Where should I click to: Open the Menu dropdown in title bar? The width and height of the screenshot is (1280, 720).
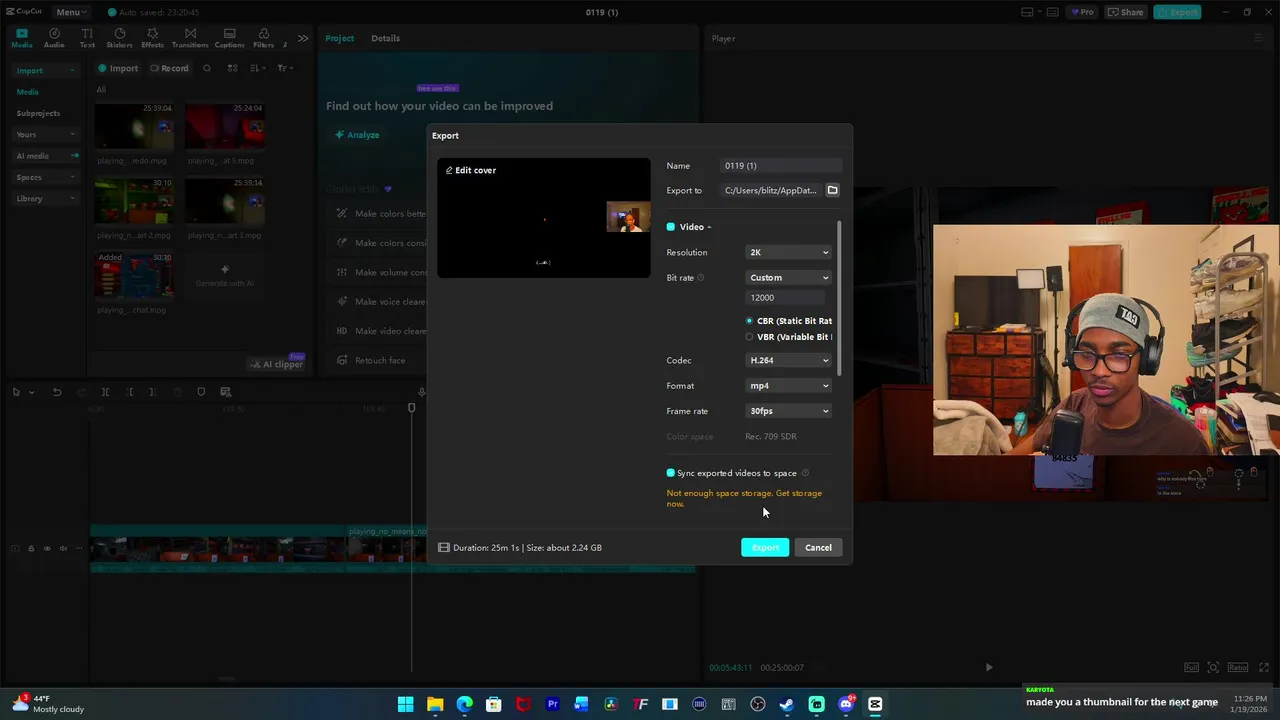70,12
